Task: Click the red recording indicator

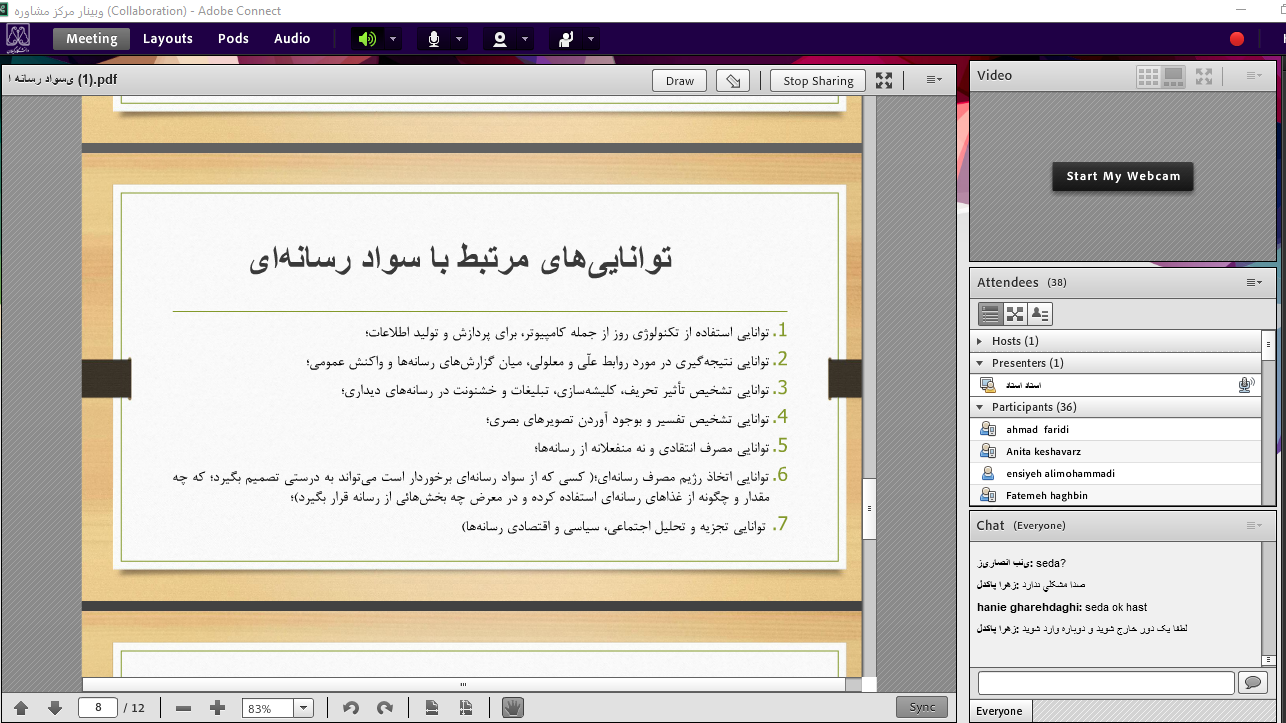Action: click(1237, 39)
